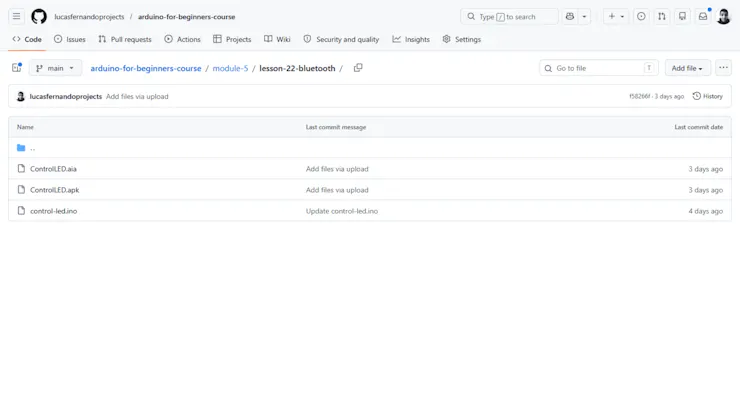740x416 pixels.
Task: Open the Projects tab
Action: pyautogui.click(x=232, y=39)
